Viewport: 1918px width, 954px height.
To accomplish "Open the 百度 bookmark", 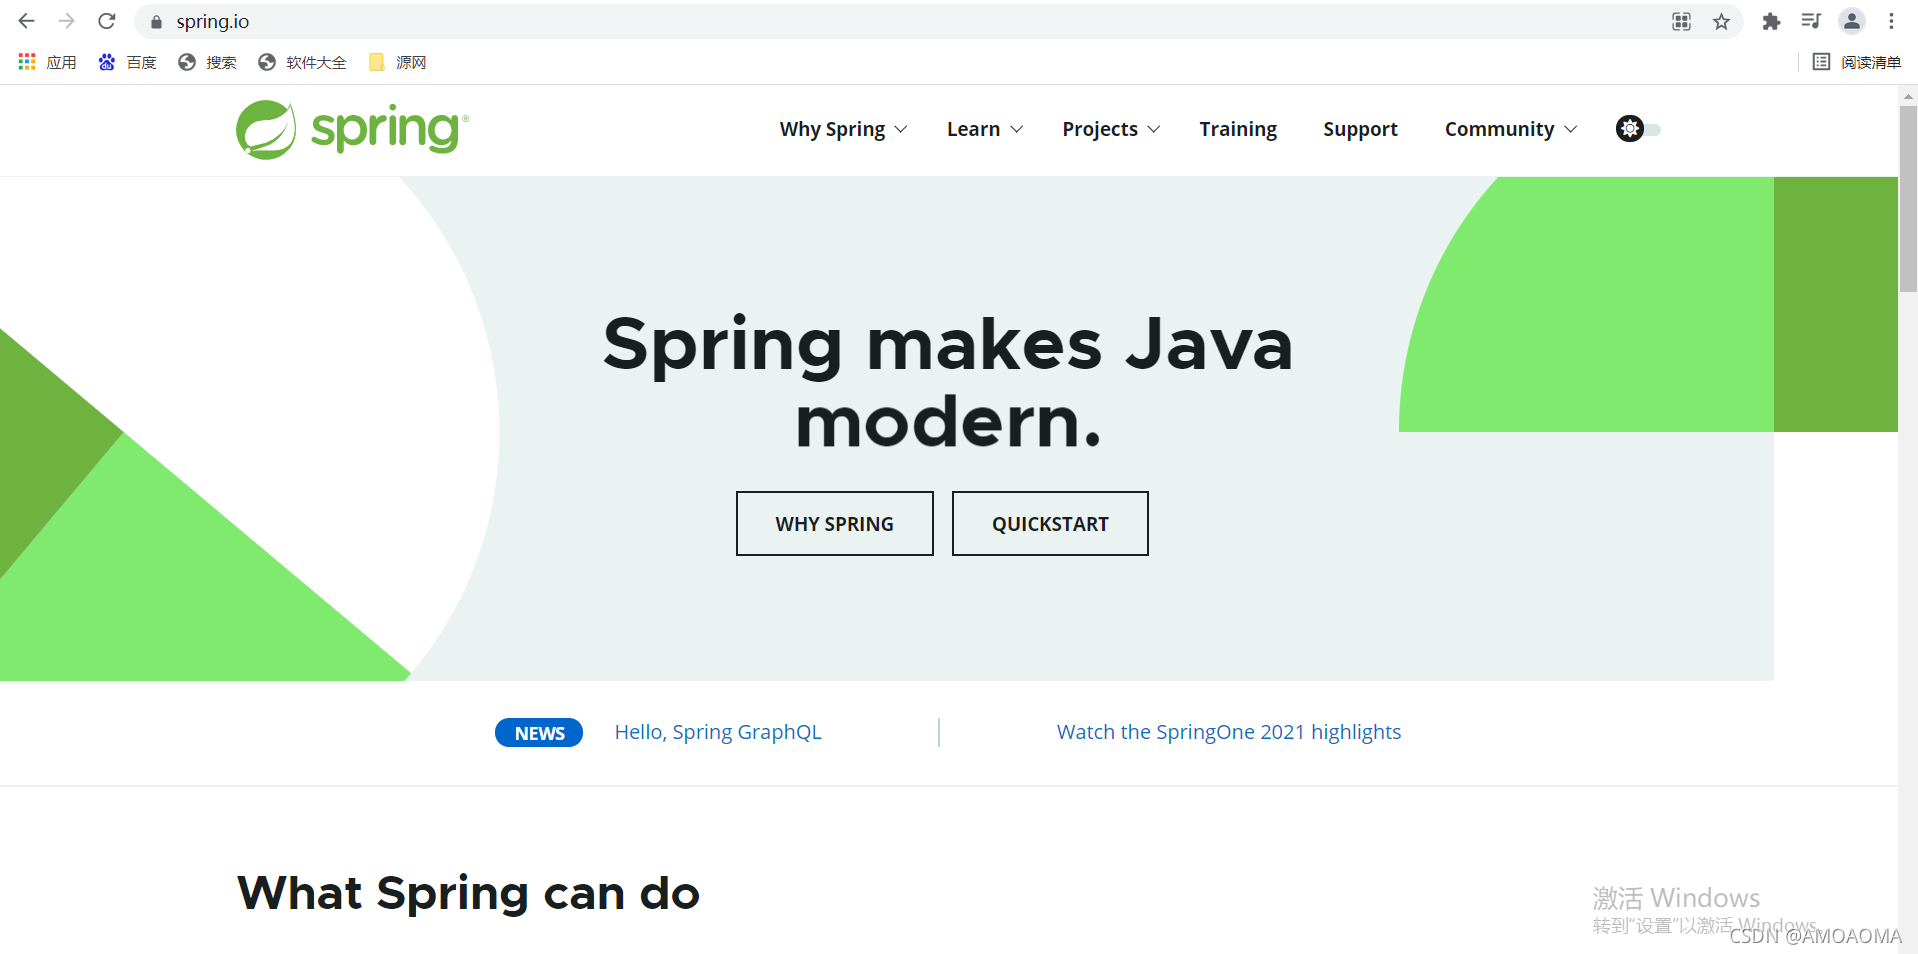I will [x=127, y=62].
